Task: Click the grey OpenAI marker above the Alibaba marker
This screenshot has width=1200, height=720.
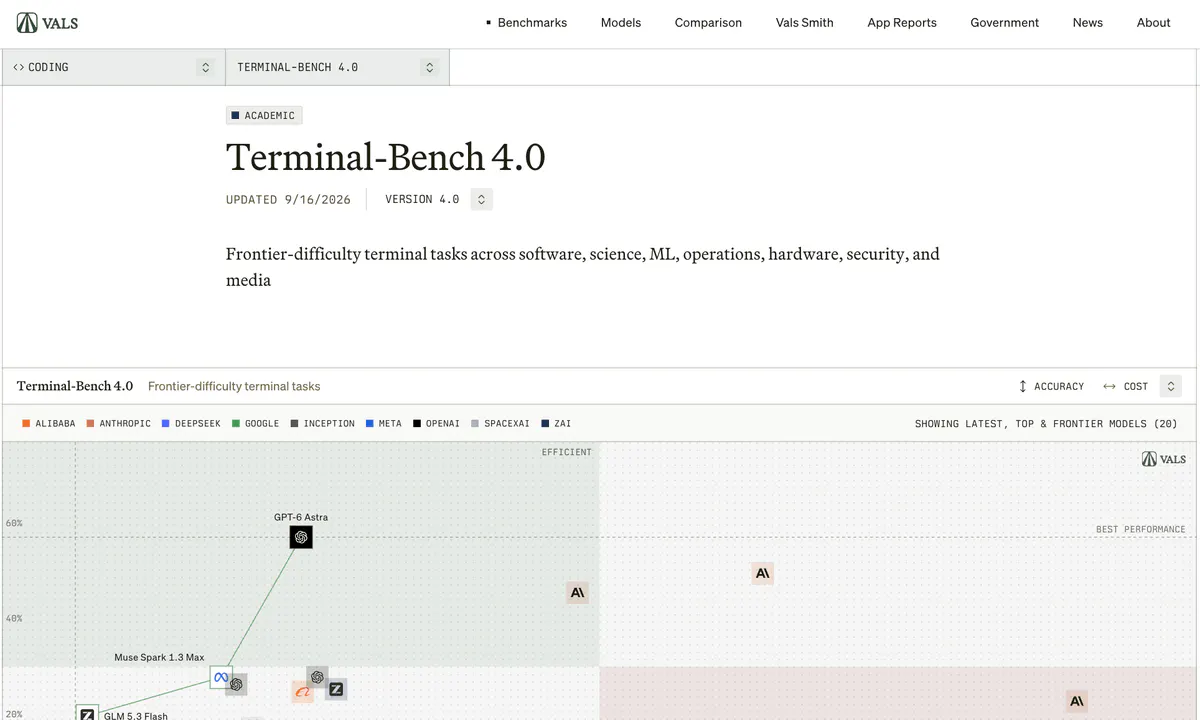Action: 317,677
